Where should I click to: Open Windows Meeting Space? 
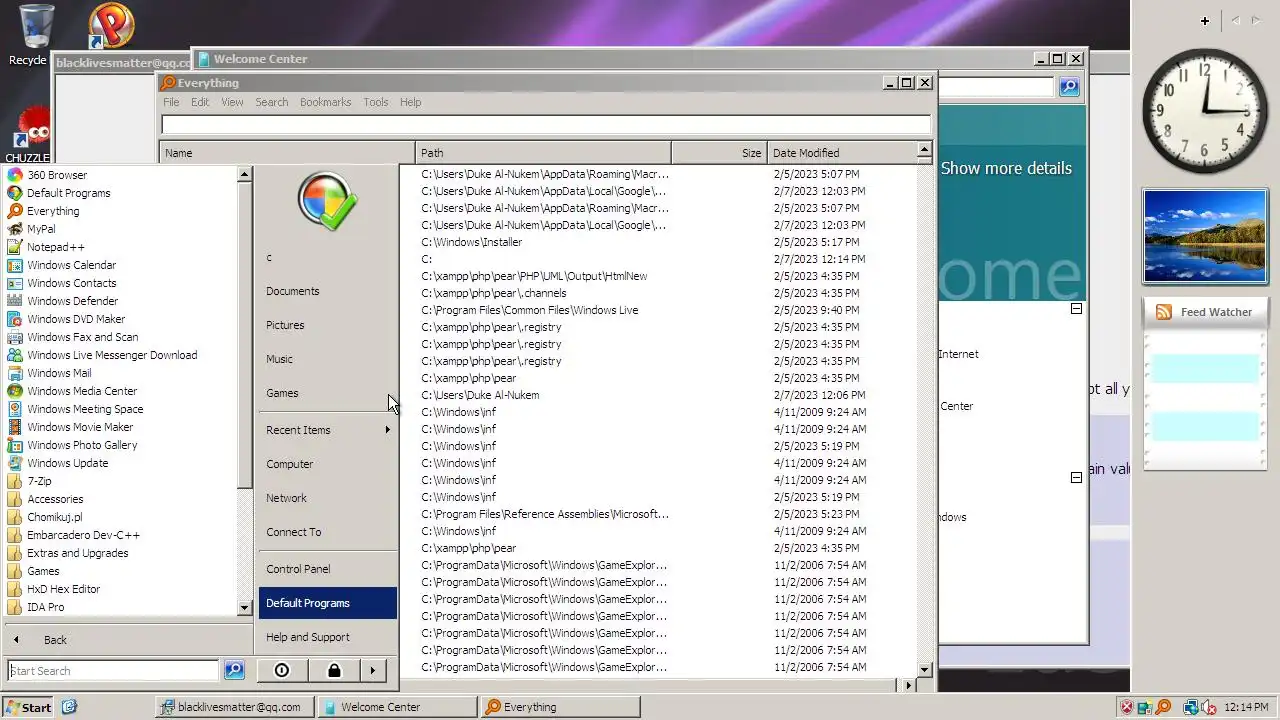pos(85,409)
